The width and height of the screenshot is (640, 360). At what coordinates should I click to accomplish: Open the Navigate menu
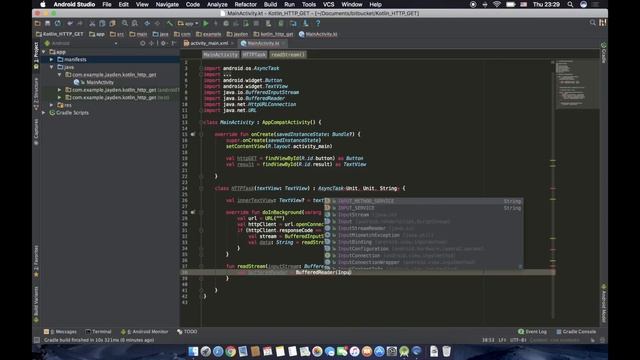tap(167, 4)
